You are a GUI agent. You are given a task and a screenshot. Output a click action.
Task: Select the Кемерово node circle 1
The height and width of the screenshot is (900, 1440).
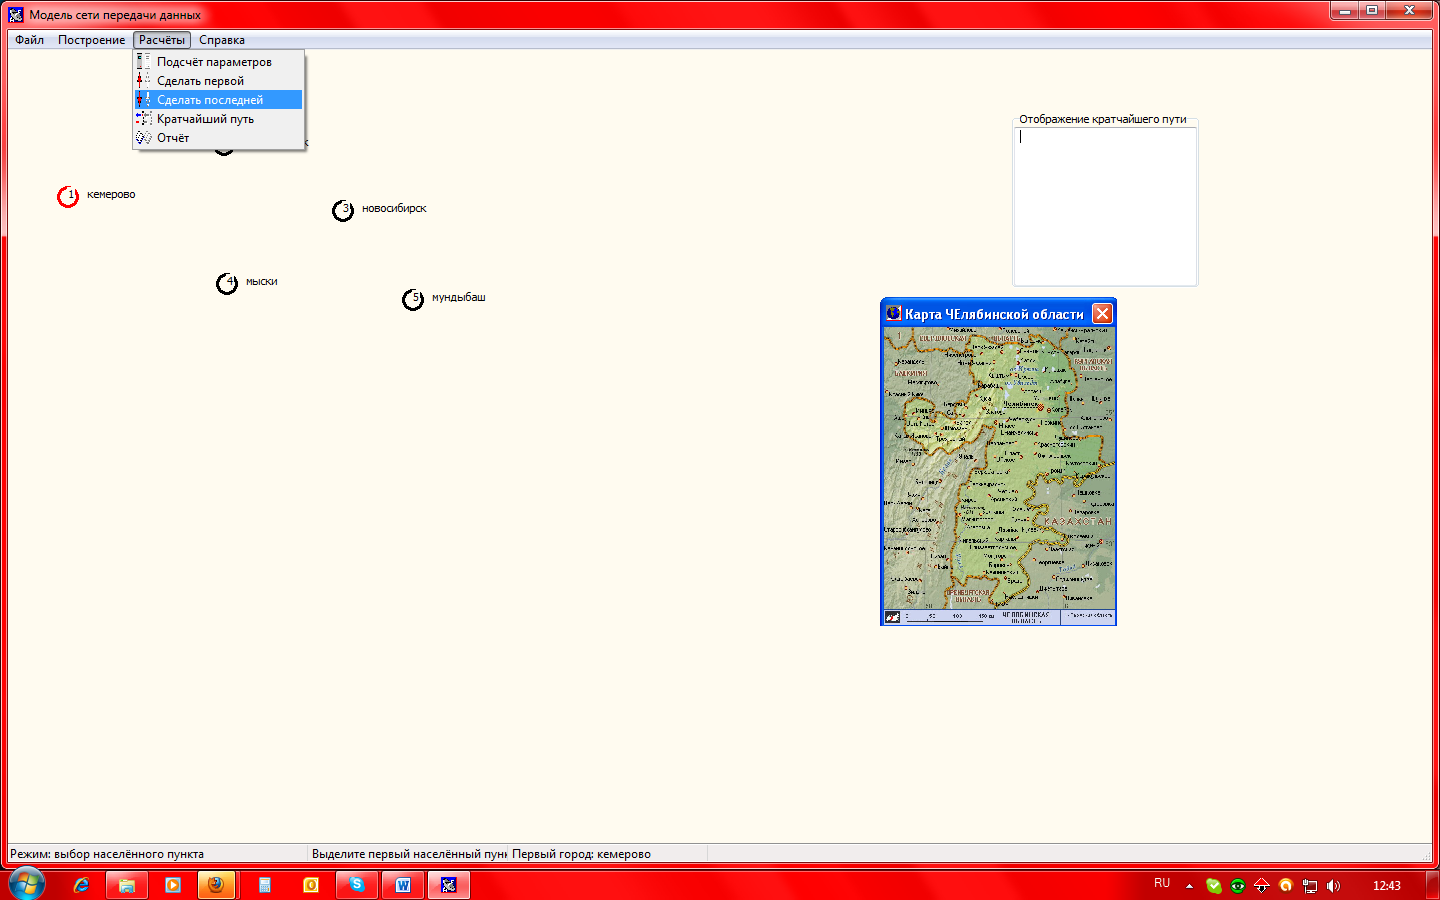68,197
